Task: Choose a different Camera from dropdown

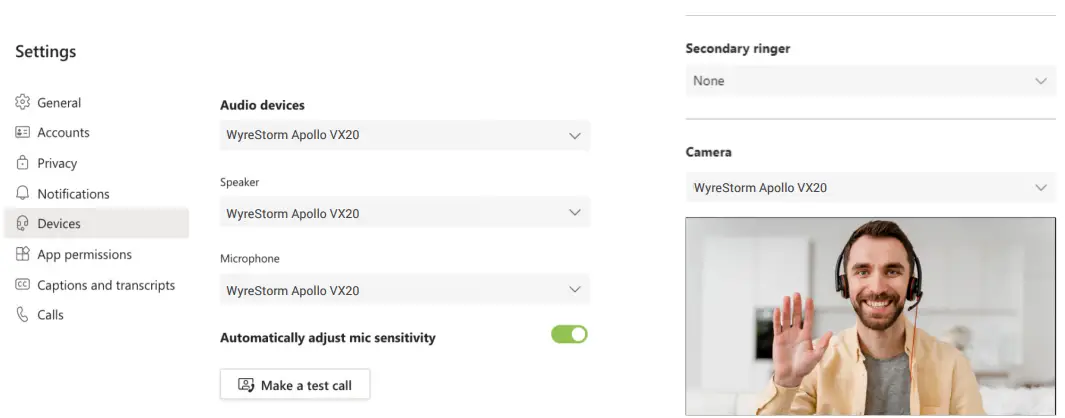Action: (x=870, y=187)
